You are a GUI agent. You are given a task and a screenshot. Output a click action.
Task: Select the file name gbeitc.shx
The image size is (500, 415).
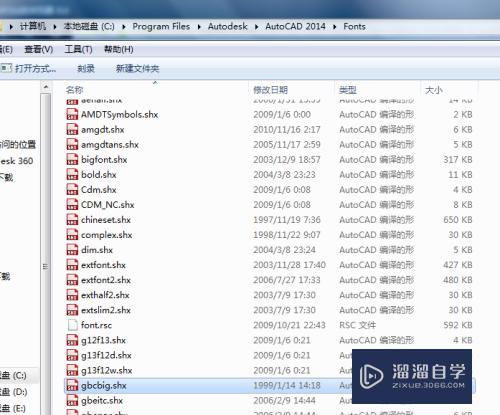pyautogui.click(x=102, y=400)
